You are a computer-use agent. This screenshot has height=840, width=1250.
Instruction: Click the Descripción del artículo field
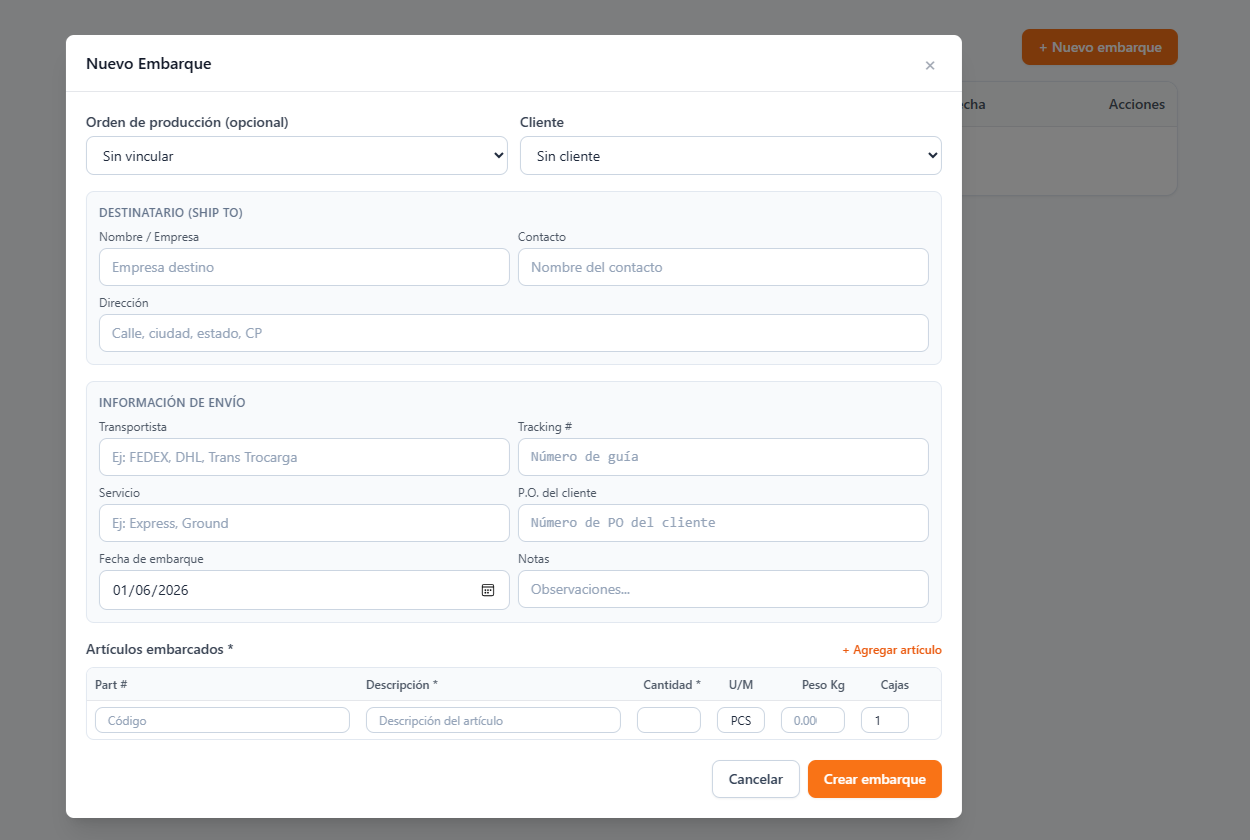pos(493,720)
